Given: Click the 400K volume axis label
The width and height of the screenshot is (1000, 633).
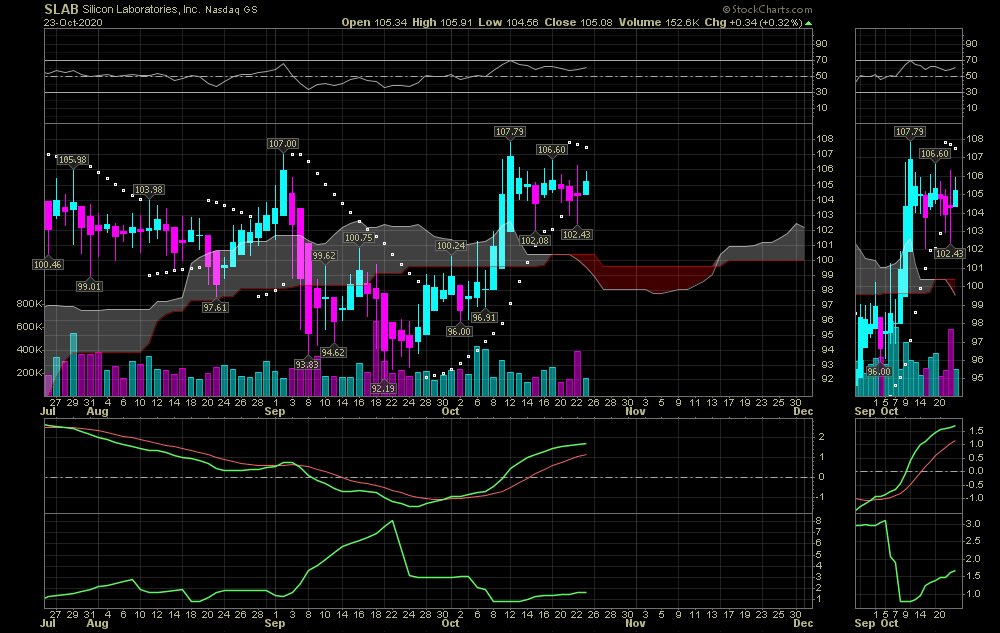Looking at the screenshot, I should (29, 349).
